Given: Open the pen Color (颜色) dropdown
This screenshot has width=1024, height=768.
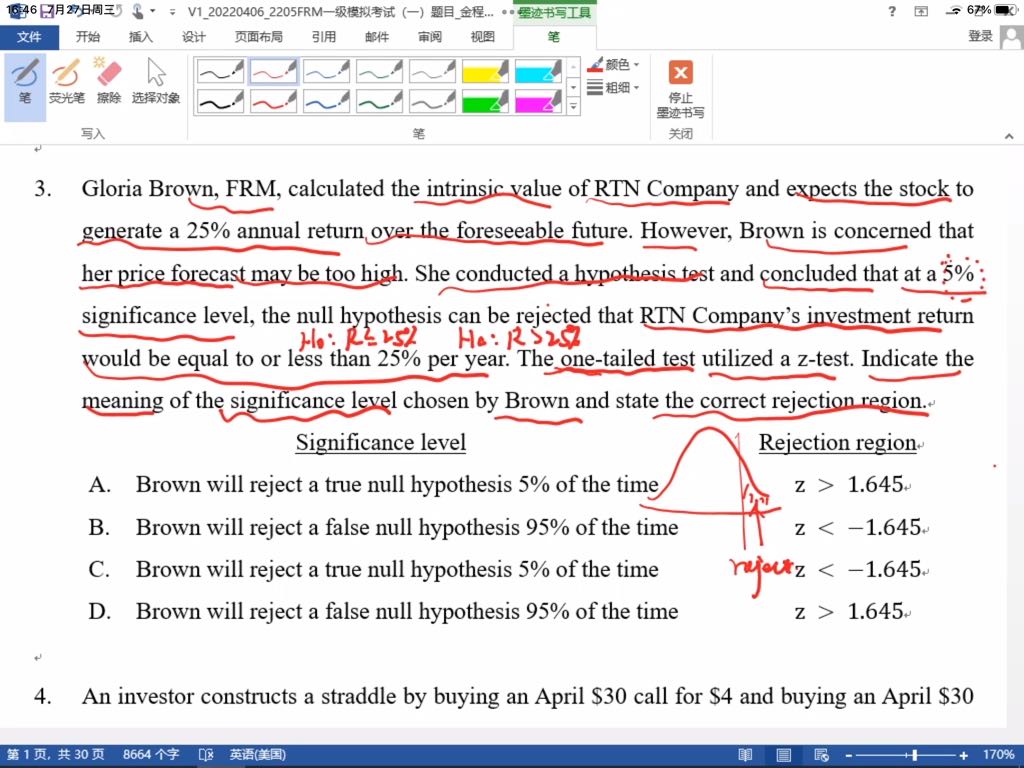Looking at the screenshot, I should pos(614,65).
